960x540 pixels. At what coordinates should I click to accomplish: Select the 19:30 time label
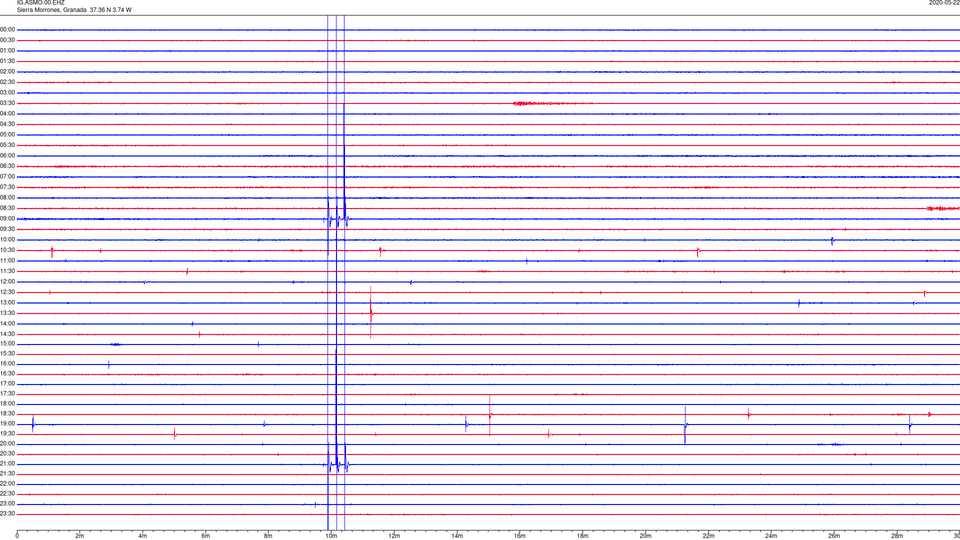point(7,433)
